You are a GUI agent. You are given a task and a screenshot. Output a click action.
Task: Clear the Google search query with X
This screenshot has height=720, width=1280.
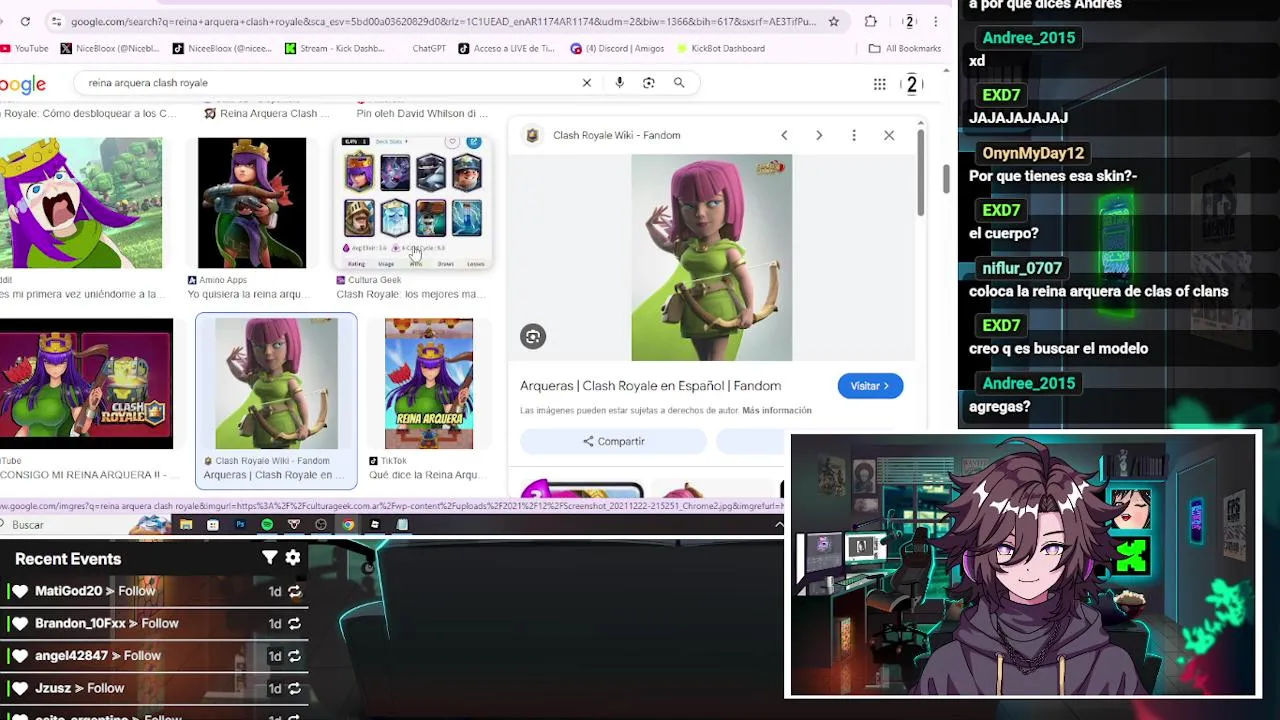point(587,83)
